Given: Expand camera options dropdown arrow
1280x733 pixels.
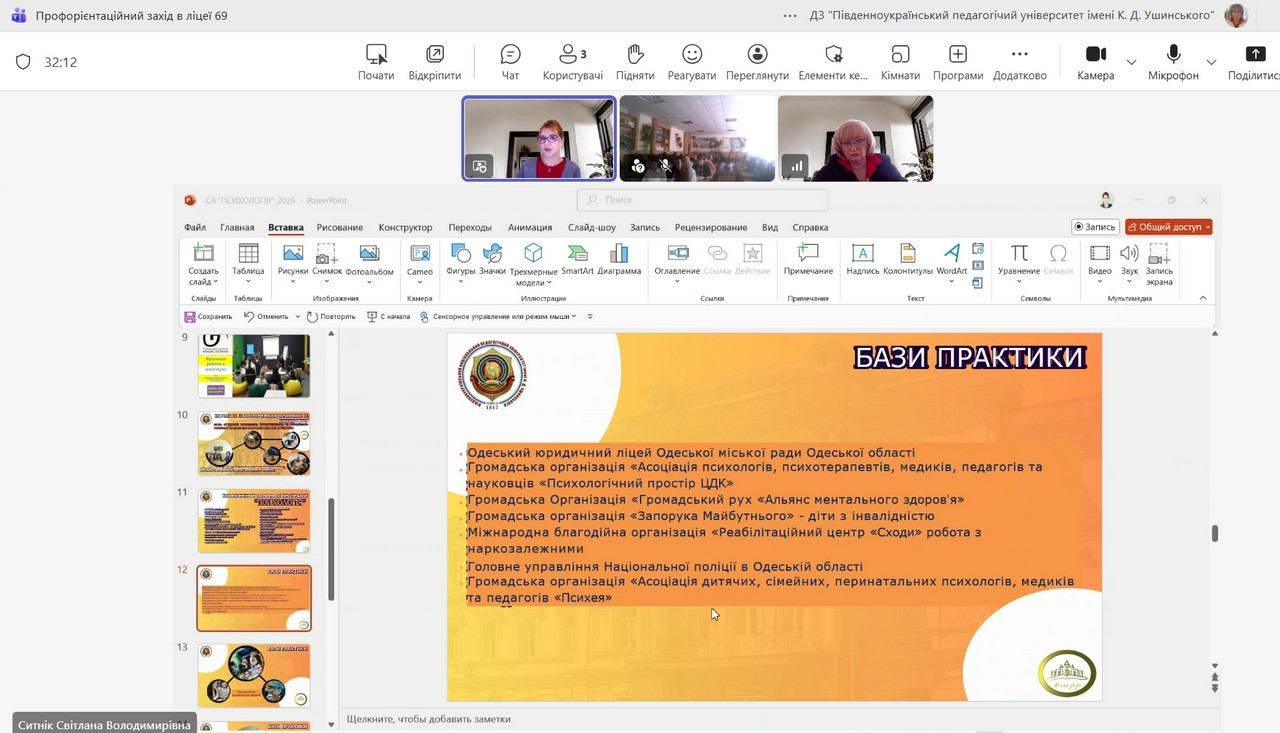Looking at the screenshot, I should 1131,62.
